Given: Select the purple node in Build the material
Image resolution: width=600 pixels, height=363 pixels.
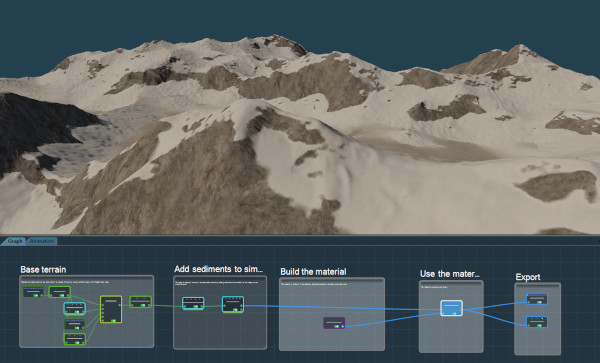Looking at the screenshot, I should point(334,323).
